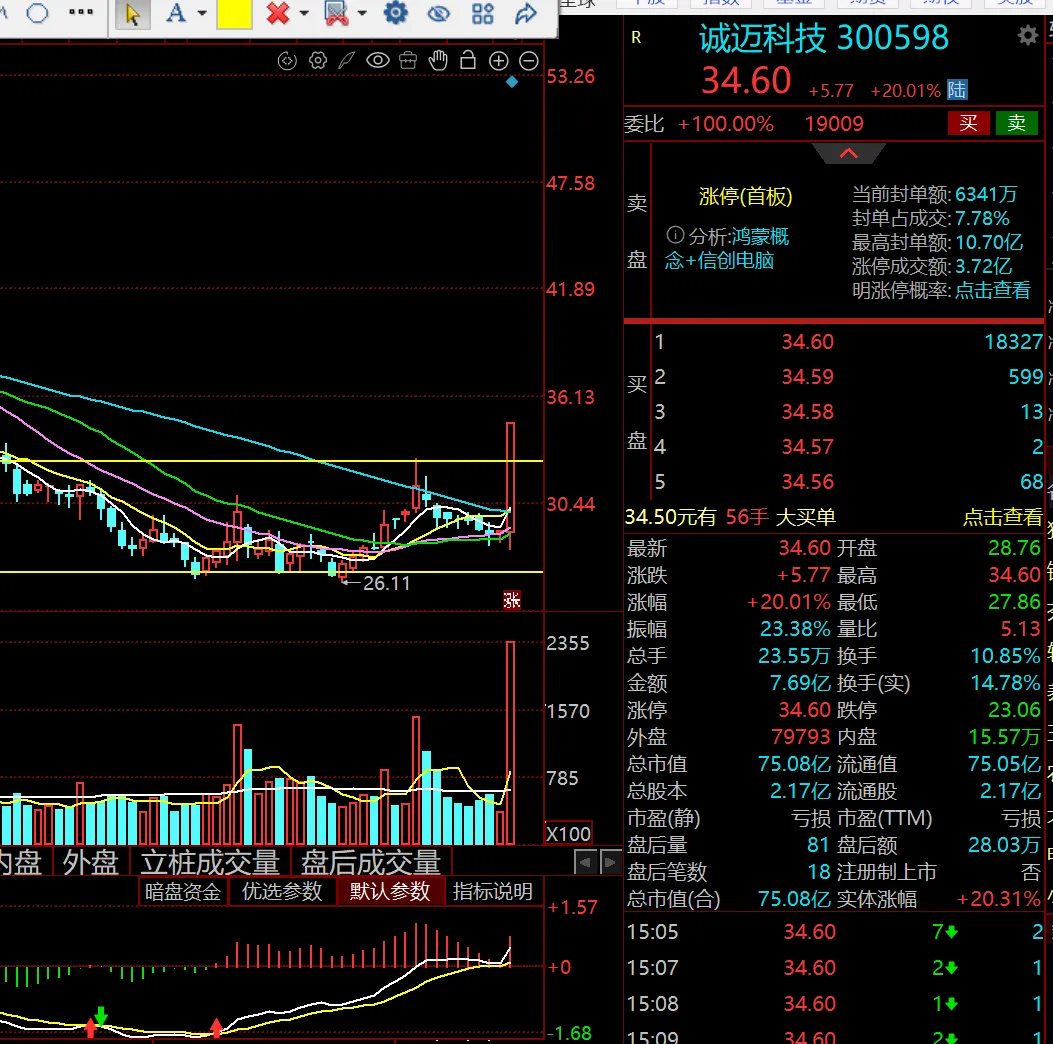
Task: Click the green down arrow in MACD panel
Action: tap(101, 1014)
